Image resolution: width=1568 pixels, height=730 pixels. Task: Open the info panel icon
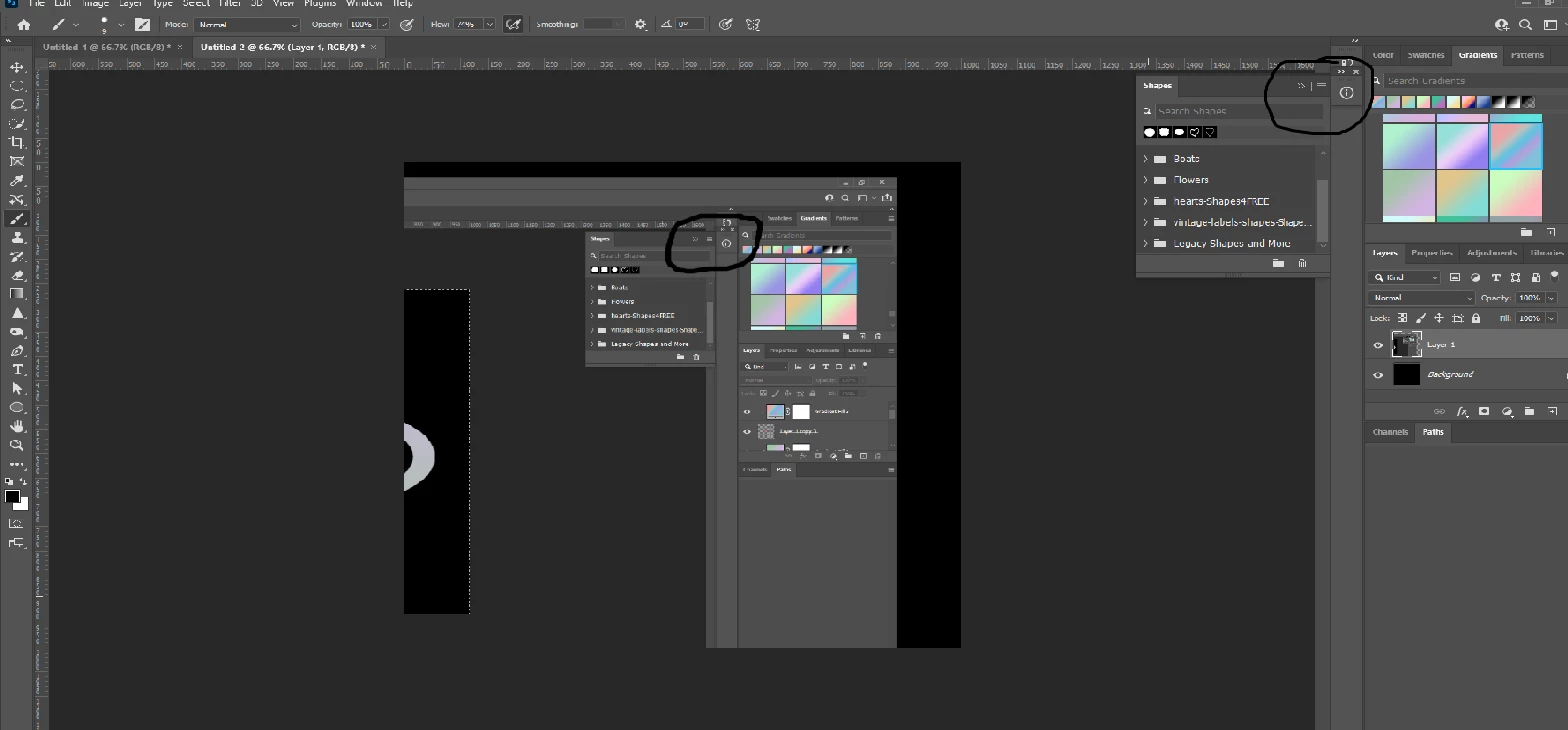pos(1346,93)
